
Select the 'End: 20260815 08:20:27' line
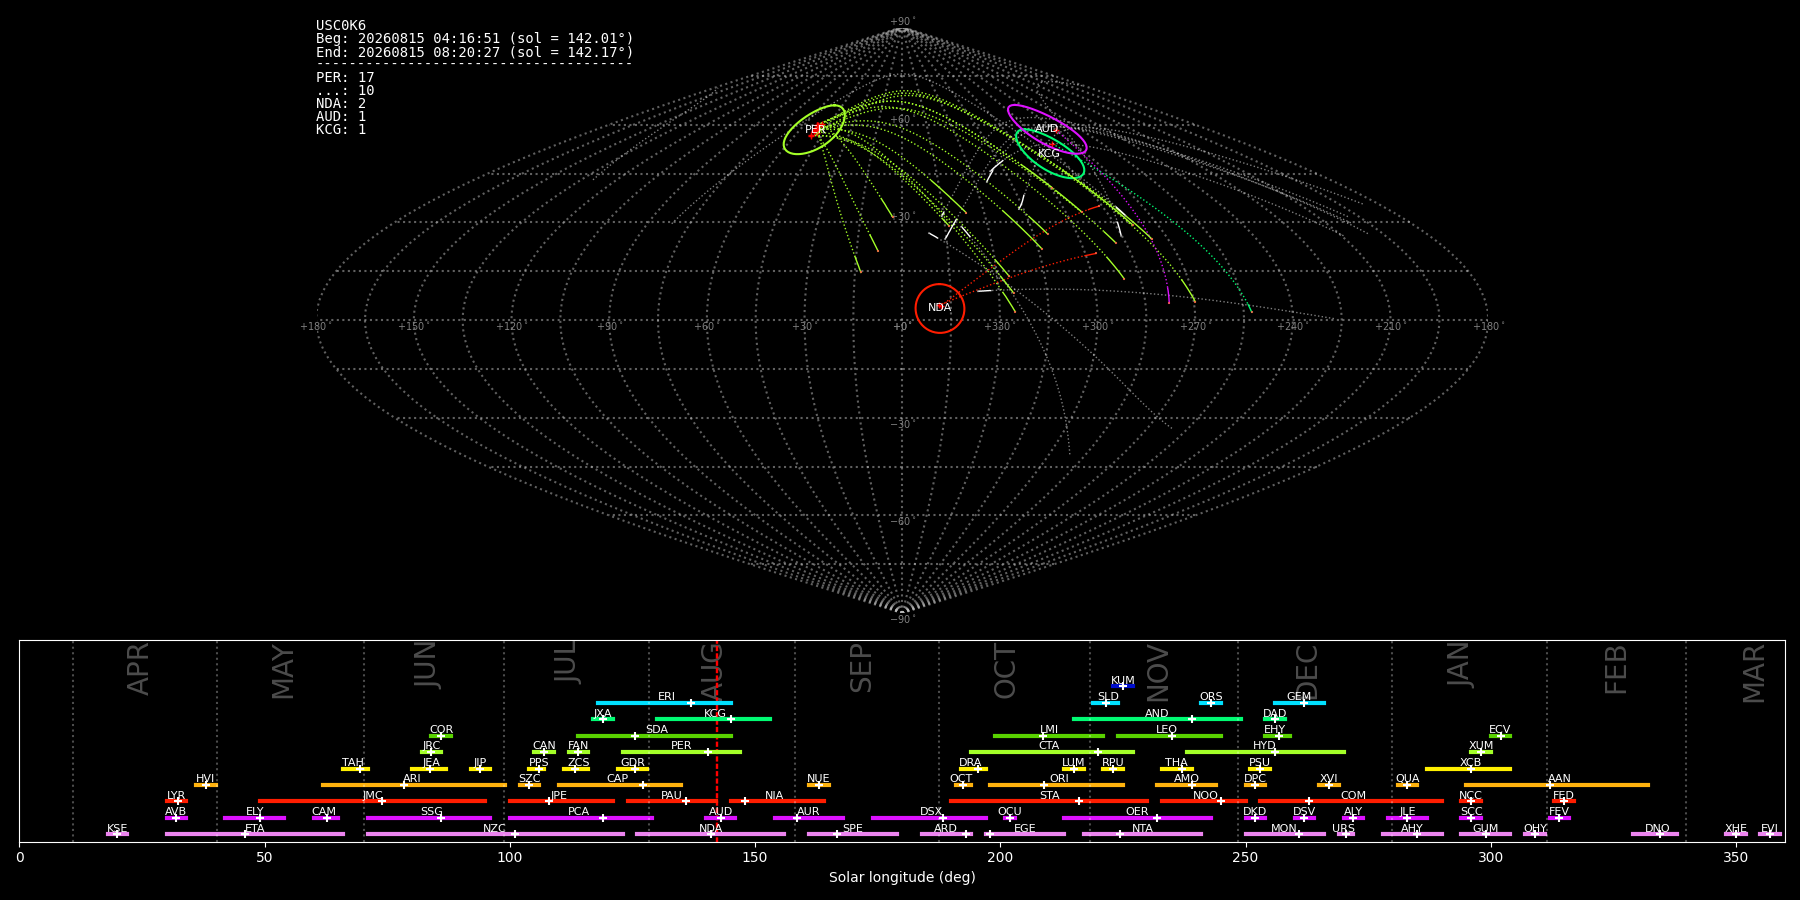(475, 52)
